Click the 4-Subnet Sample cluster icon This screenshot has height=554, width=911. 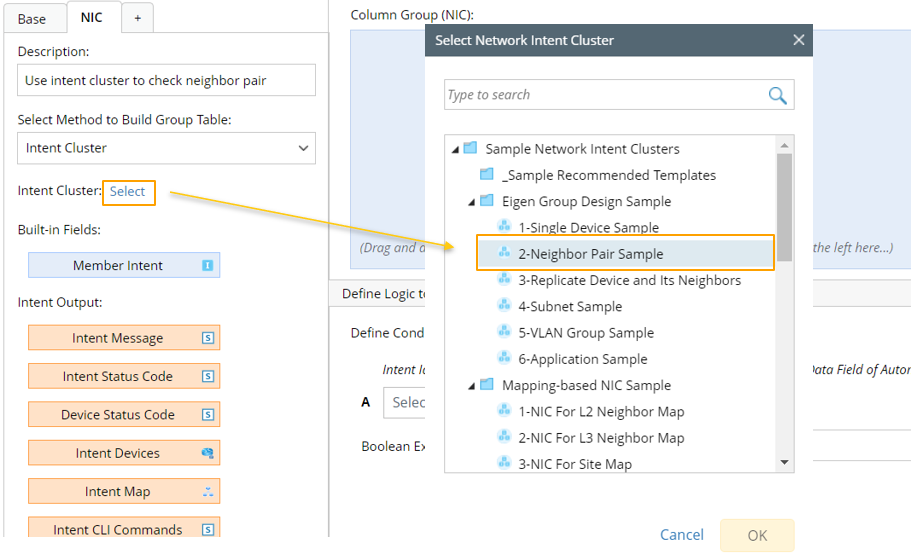coord(504,306)
